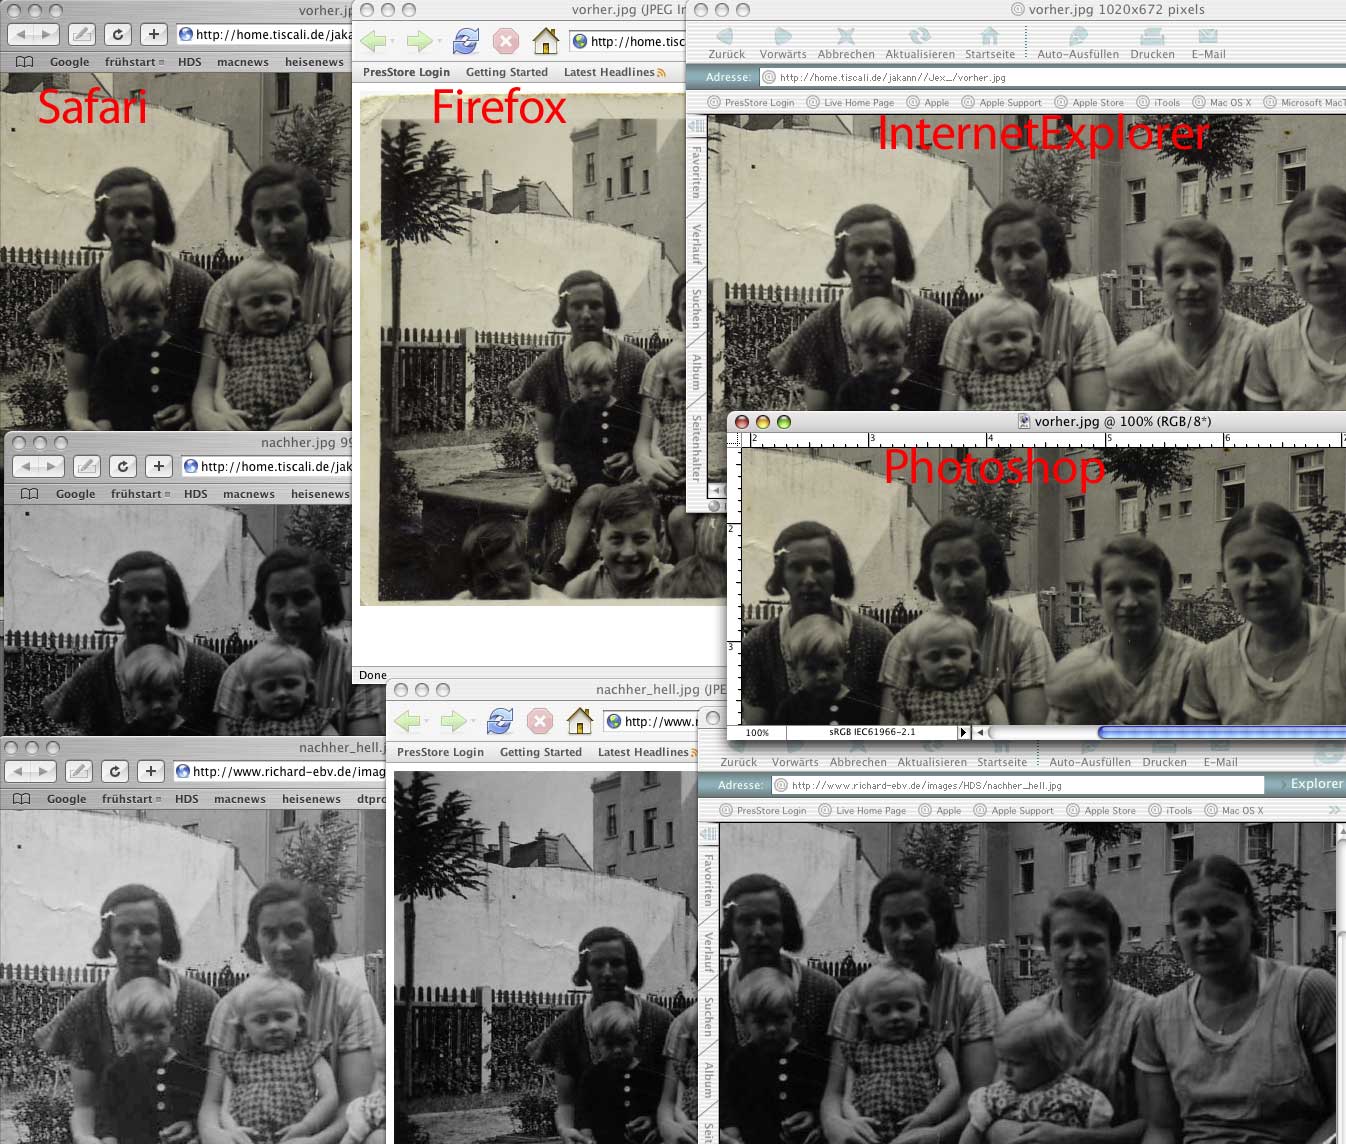Click address field in vorher.jpg Safari window
This screenshot has height=1144, width=1346.
[x=264, y=34]
